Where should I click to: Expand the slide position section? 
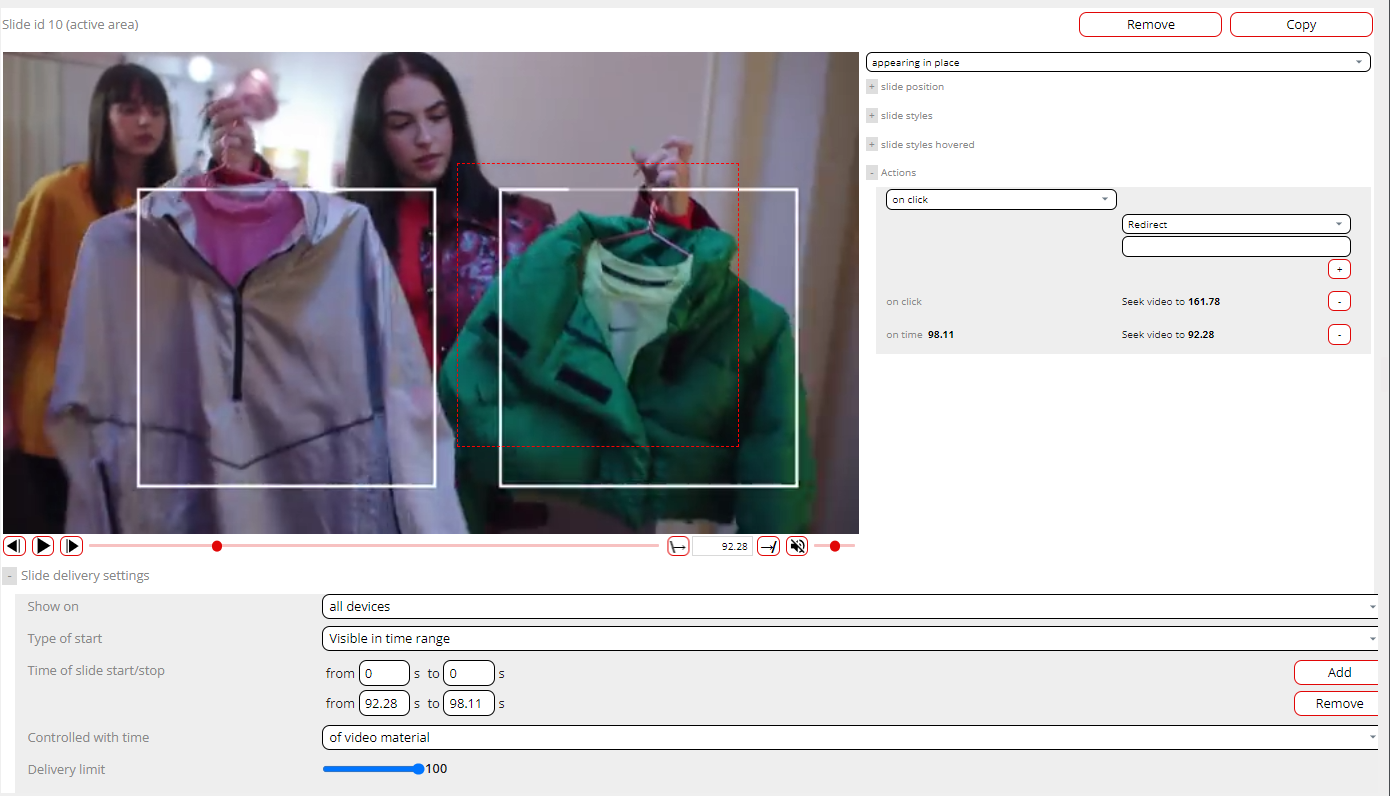[x=872, y=87]
